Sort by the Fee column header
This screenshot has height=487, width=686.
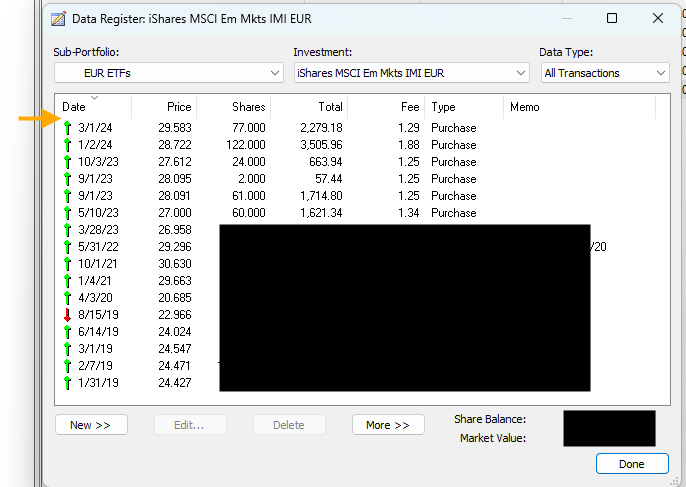click(x=386, y=107)
